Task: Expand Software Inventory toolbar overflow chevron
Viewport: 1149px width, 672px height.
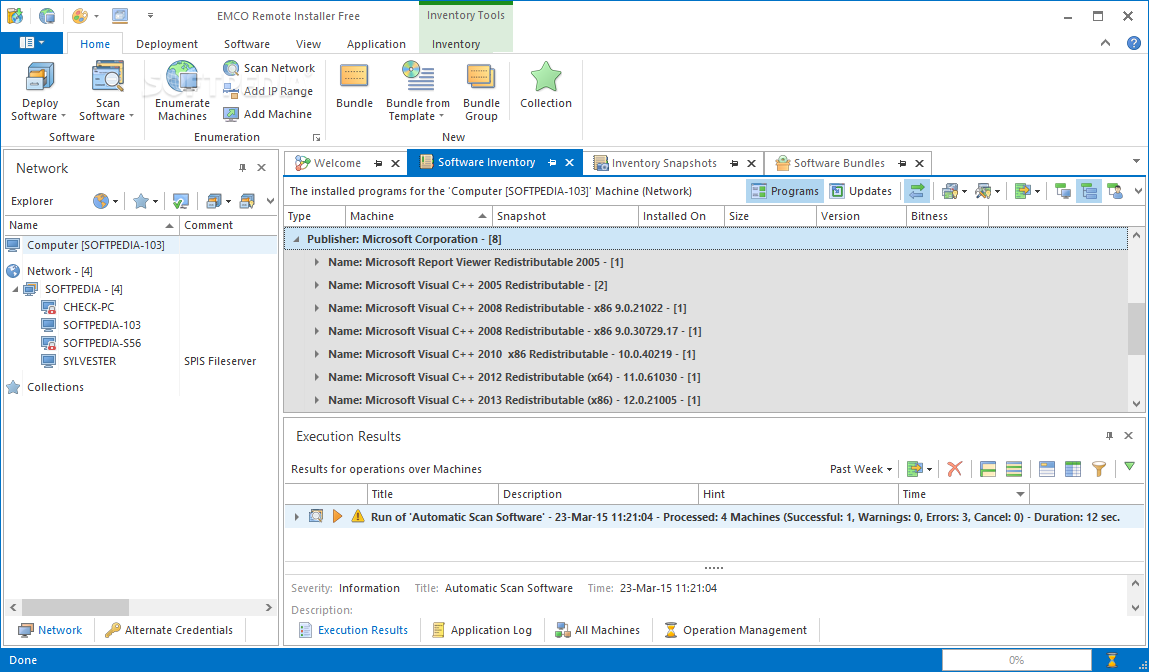Action: pos(1138,191)
